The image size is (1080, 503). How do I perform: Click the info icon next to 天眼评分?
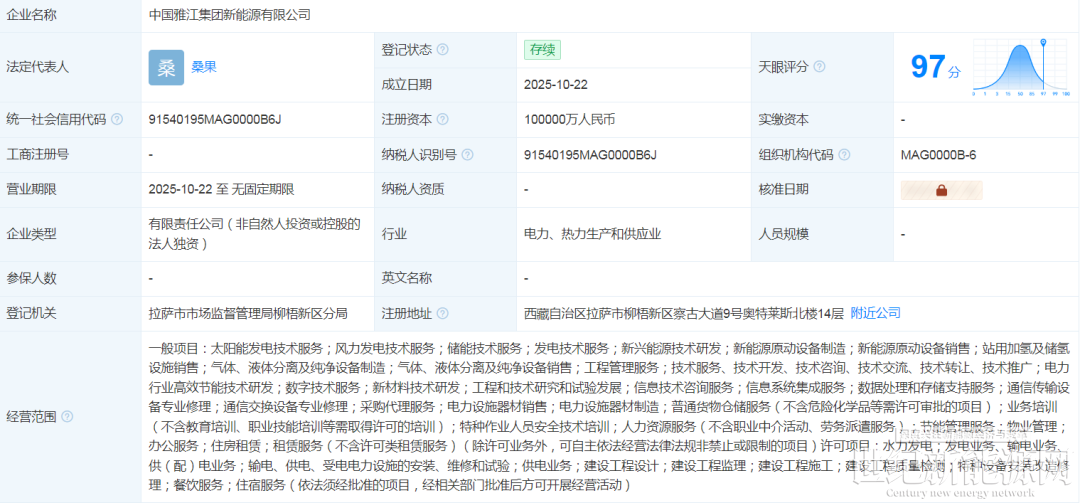(x=820, y=67)
